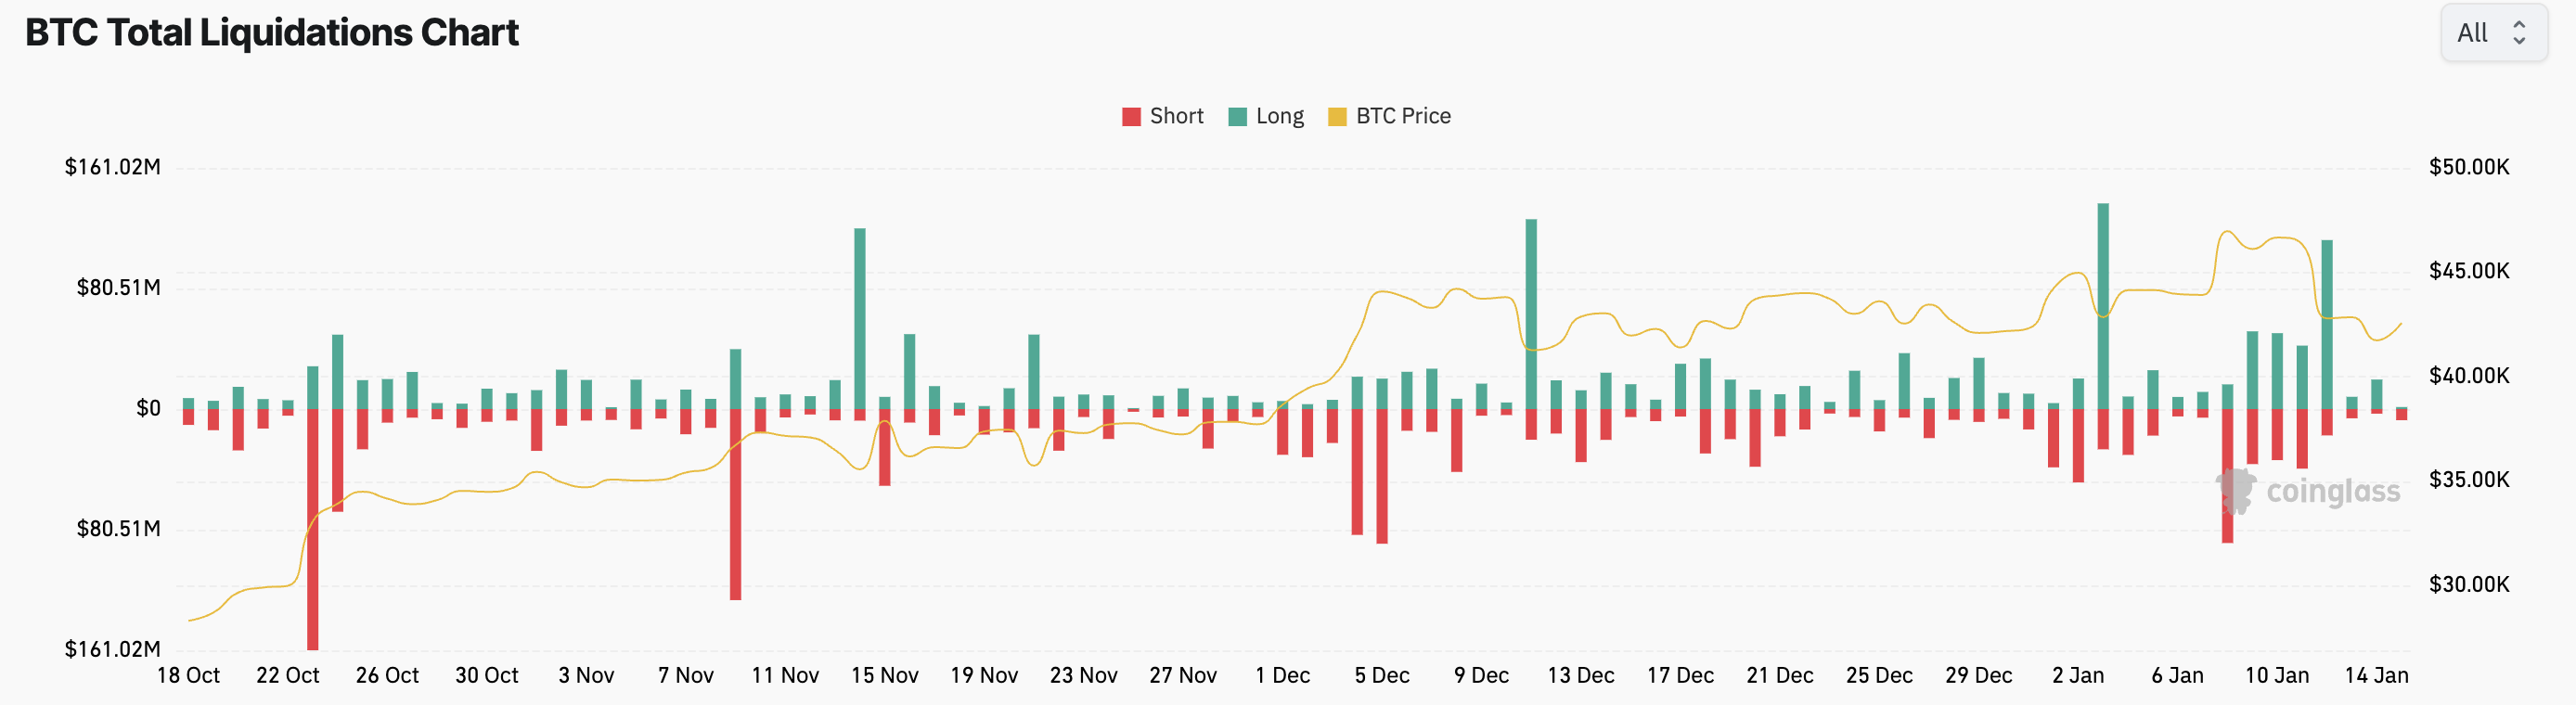Click the 18 Oct date axis label
Screen dimensions: 2576x705
[188, 675]
